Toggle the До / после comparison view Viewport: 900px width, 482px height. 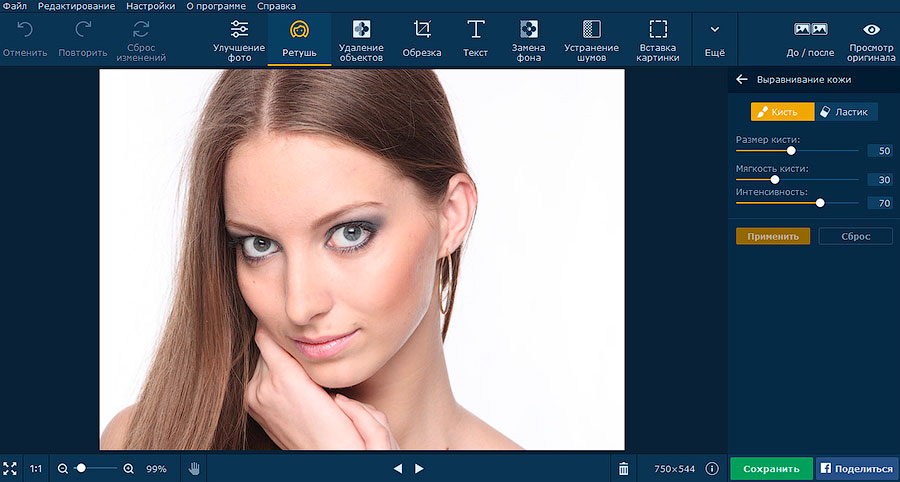810,39
